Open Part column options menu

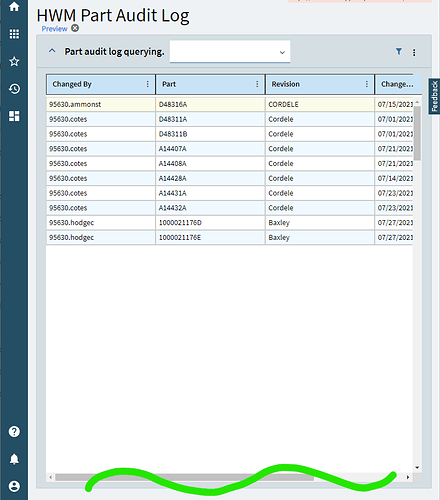257,84
